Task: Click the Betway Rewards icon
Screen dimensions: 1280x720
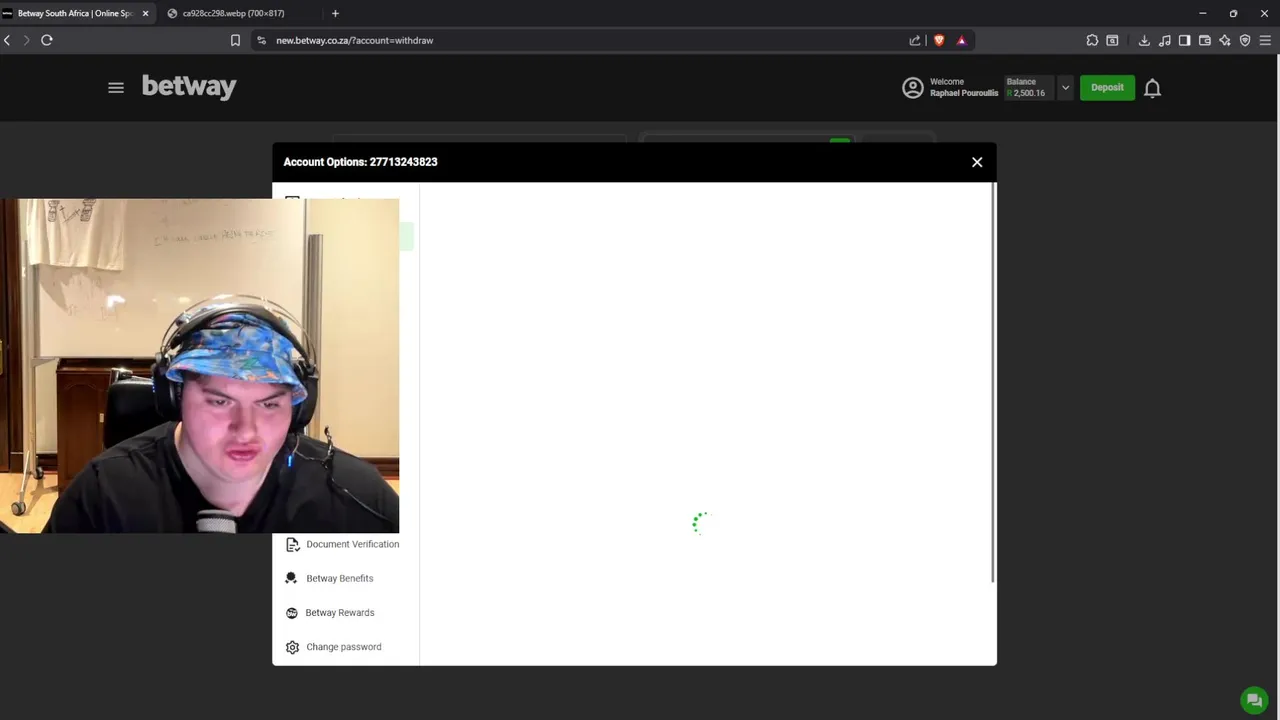Action: pyautogui.click(x=292, y=613)
